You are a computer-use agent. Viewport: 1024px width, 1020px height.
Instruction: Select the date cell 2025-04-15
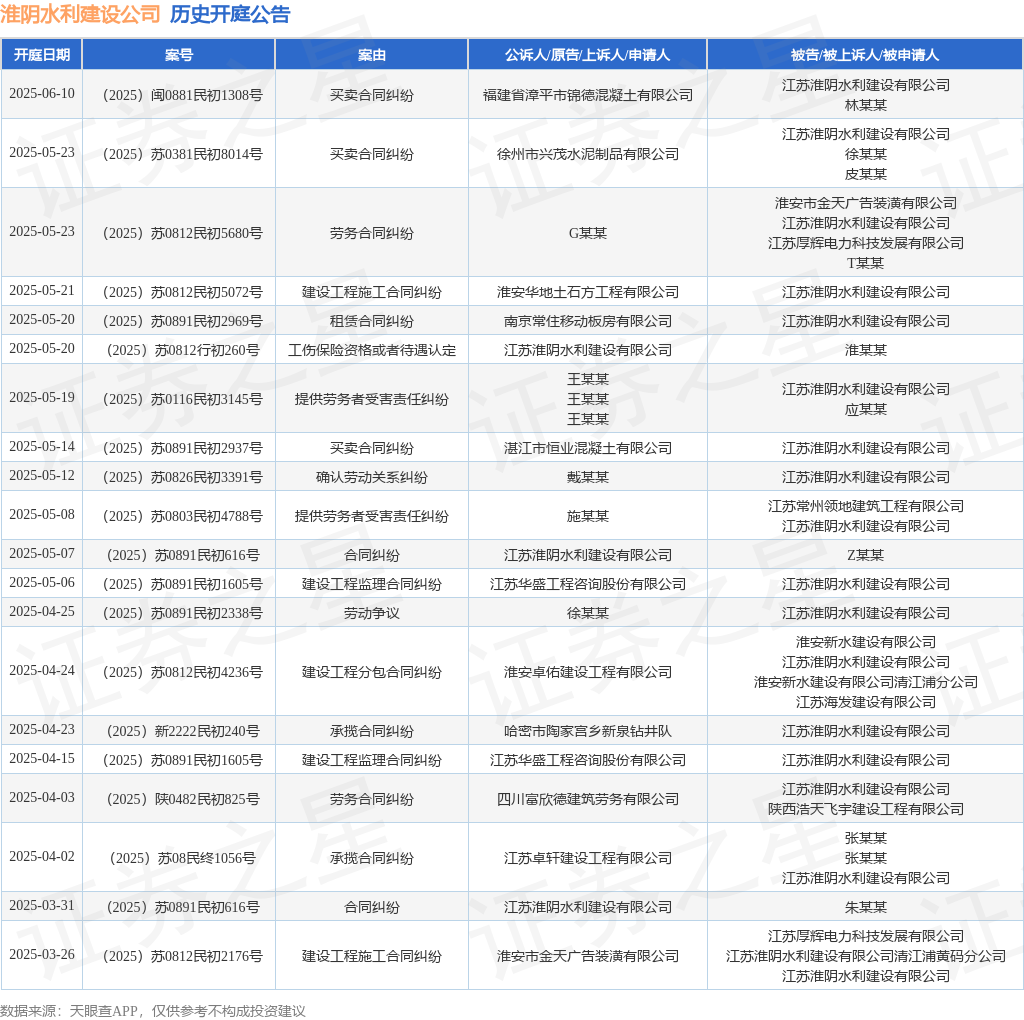(x=42, y=759)
